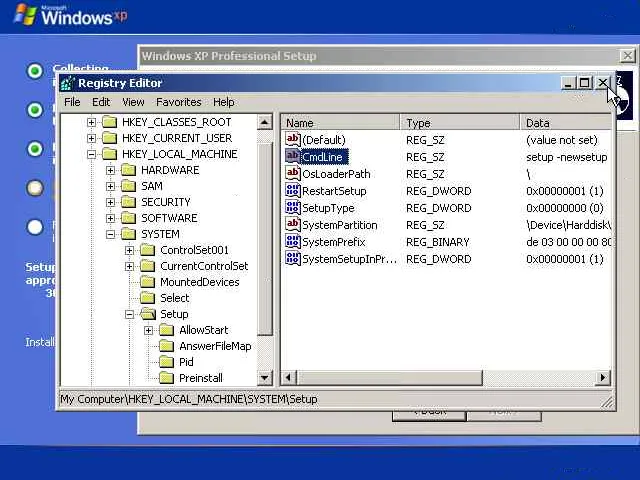Sort values by the Type column header
The height and width of the screenshot is (480, 640).
coord(460,122)
